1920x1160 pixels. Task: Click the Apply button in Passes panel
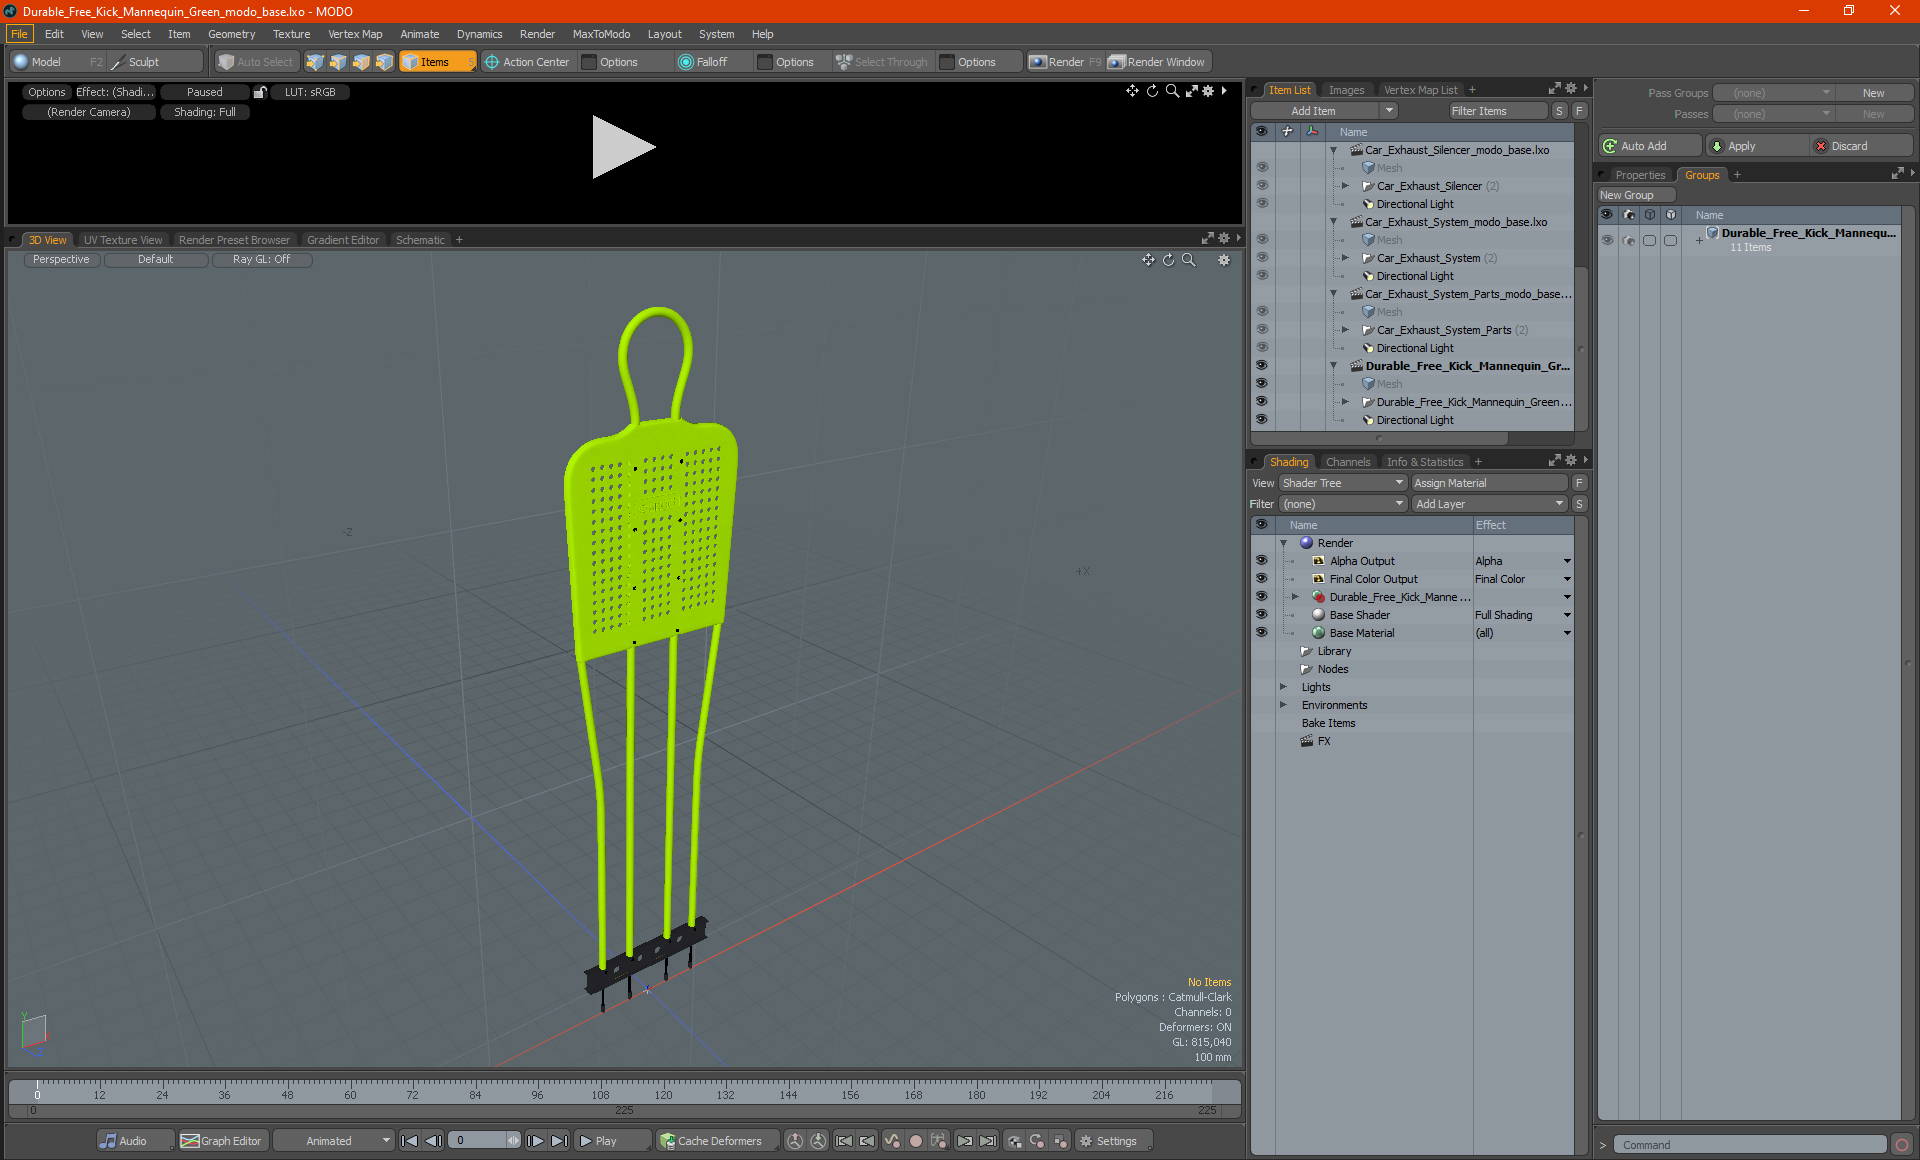(1756, 146)
